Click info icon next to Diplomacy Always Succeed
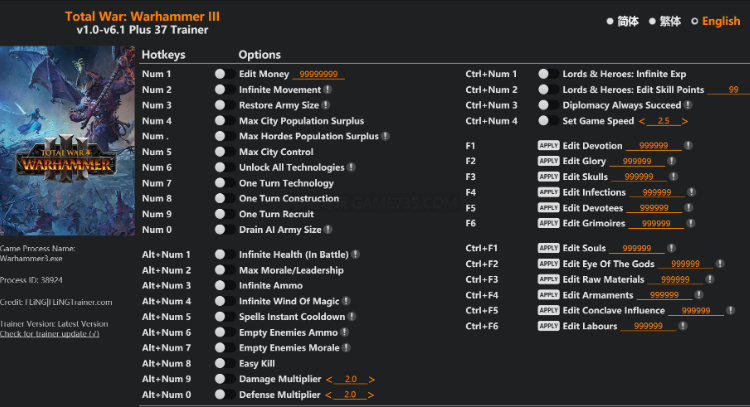 [x=689, y=105]
